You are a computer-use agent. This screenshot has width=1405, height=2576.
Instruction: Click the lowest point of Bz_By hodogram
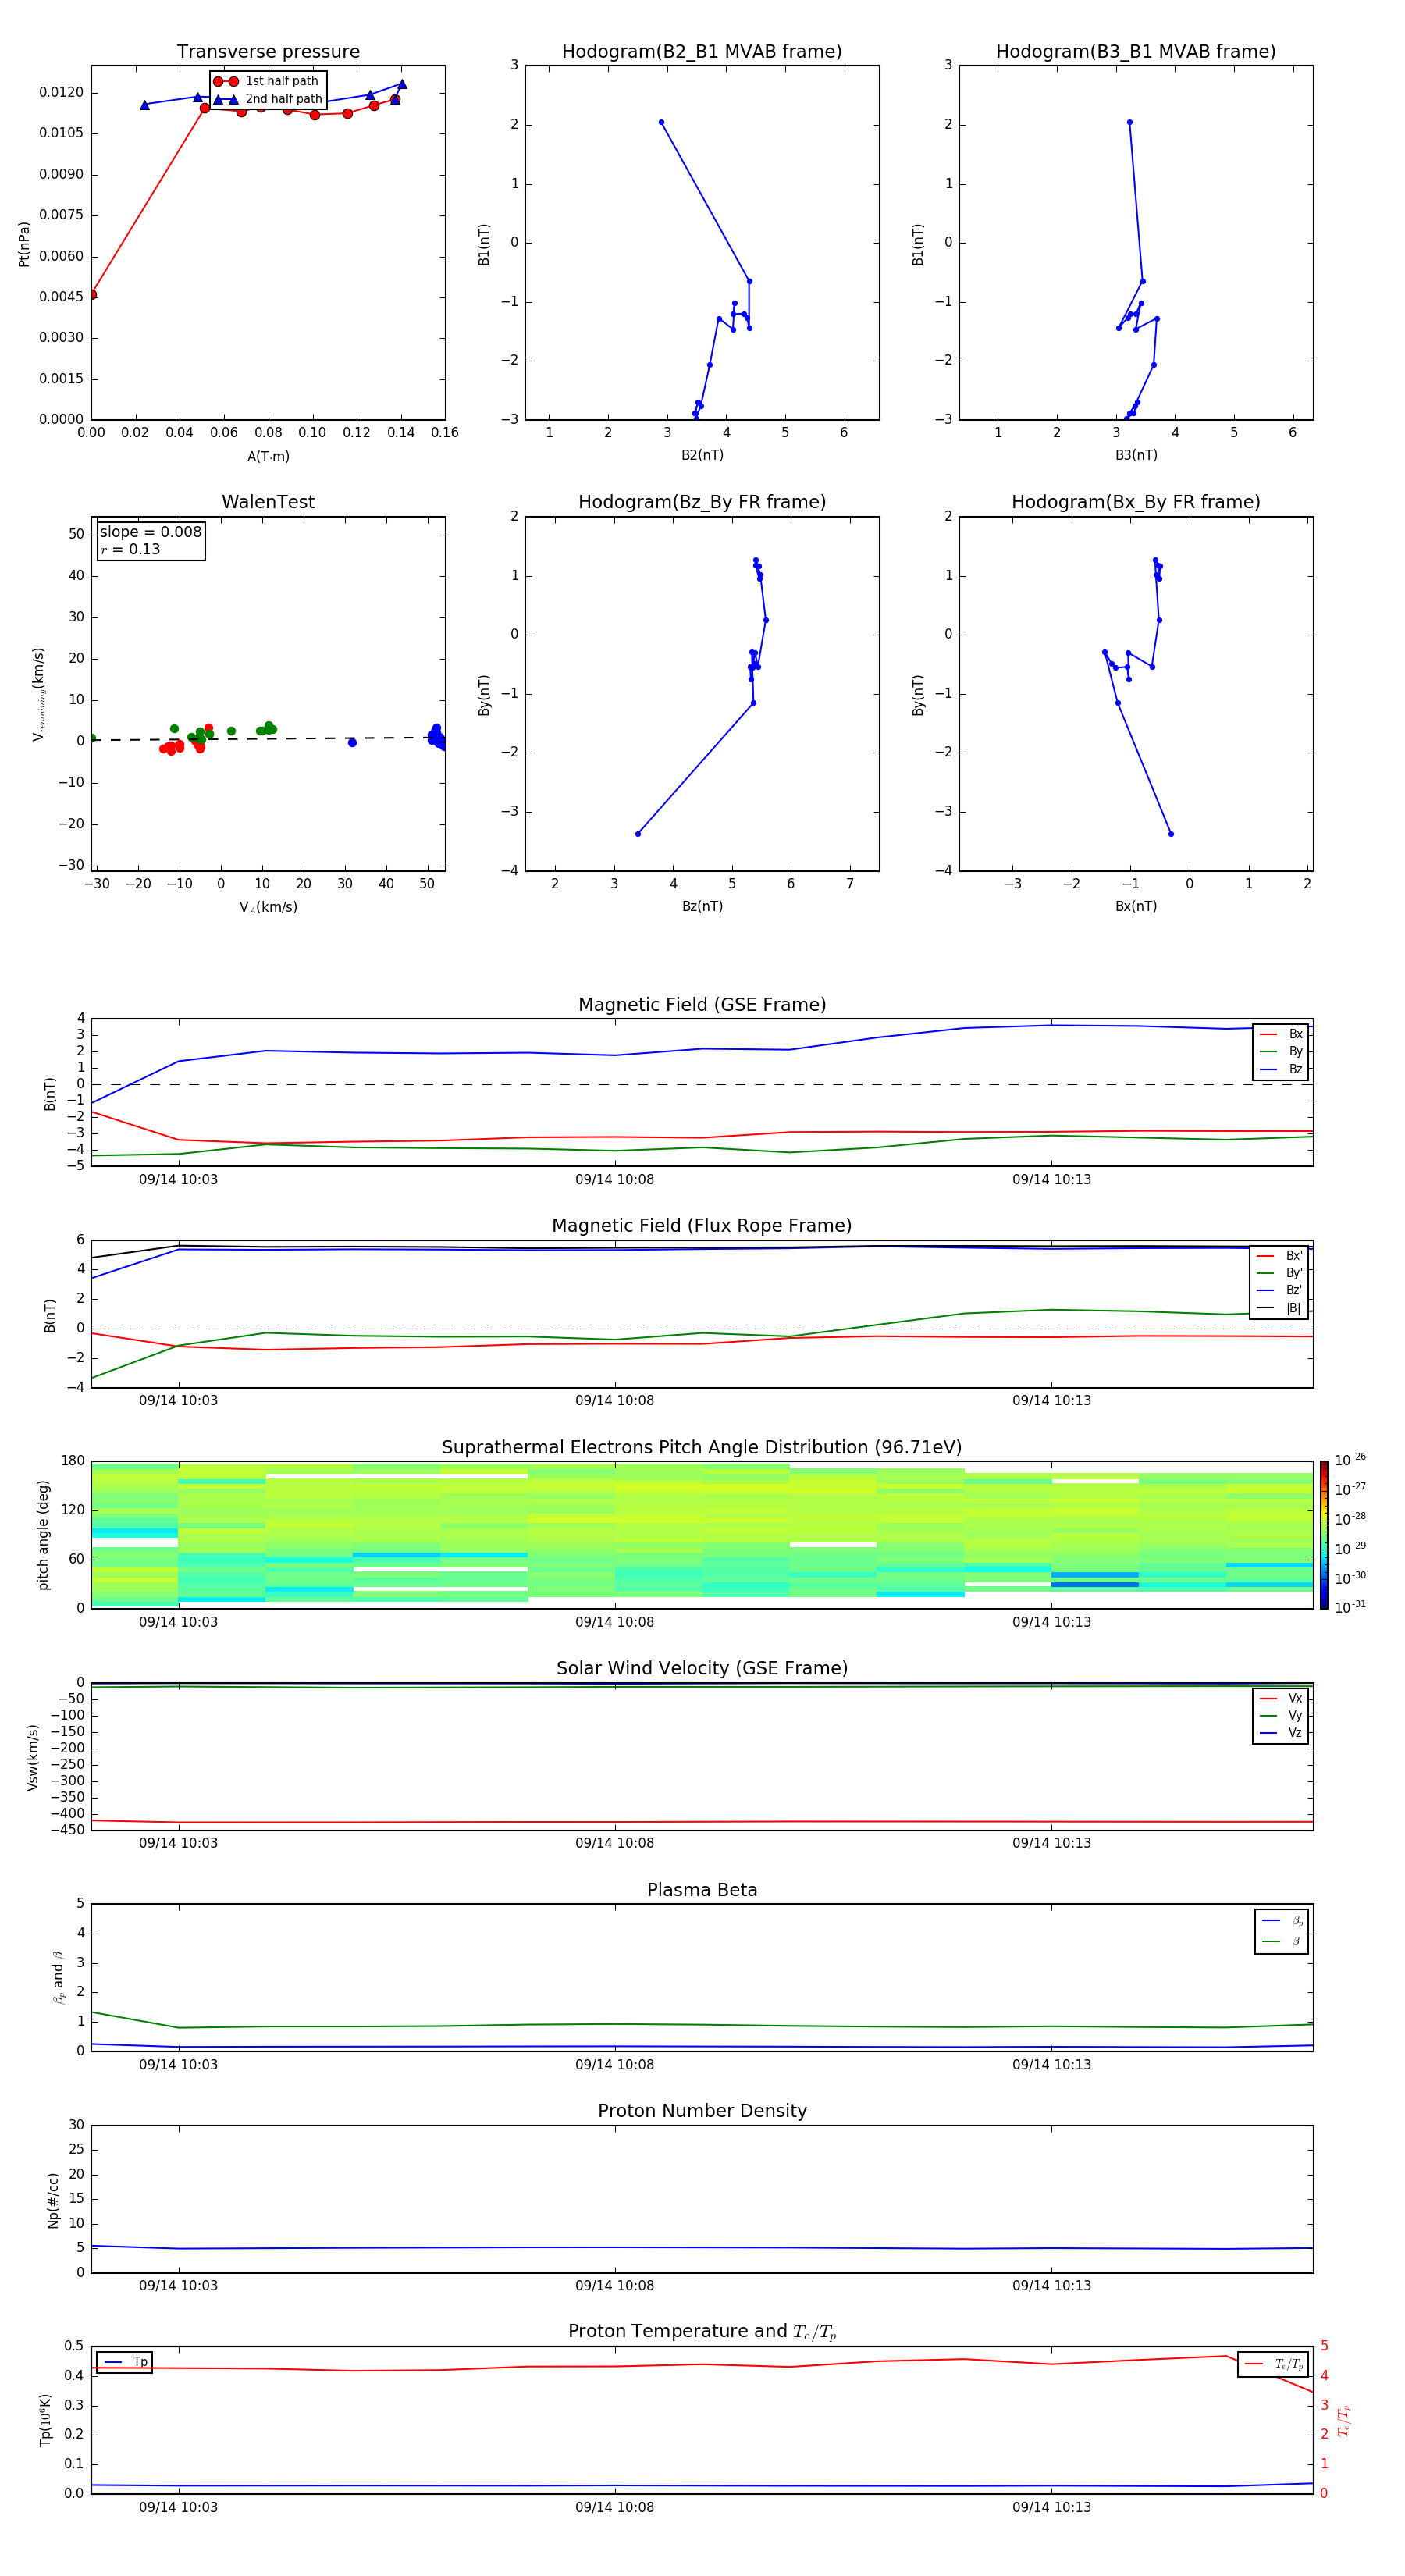638,833
